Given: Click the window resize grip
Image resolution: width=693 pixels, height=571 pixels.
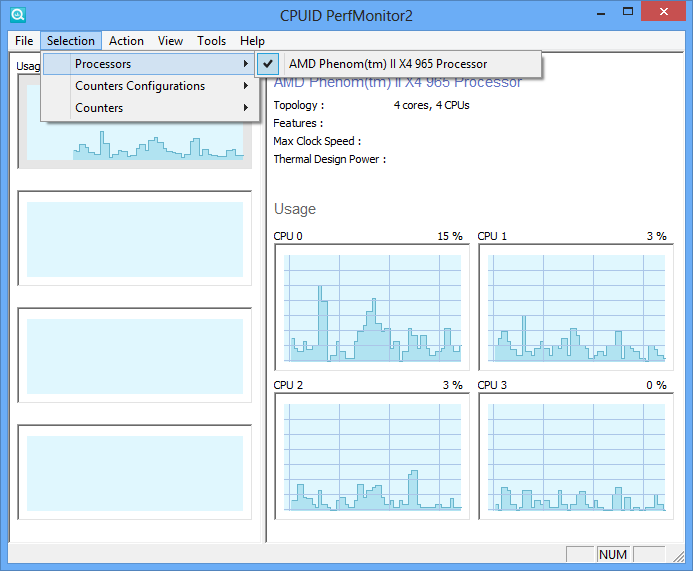Looking at the screenshot, I should 679,556.
